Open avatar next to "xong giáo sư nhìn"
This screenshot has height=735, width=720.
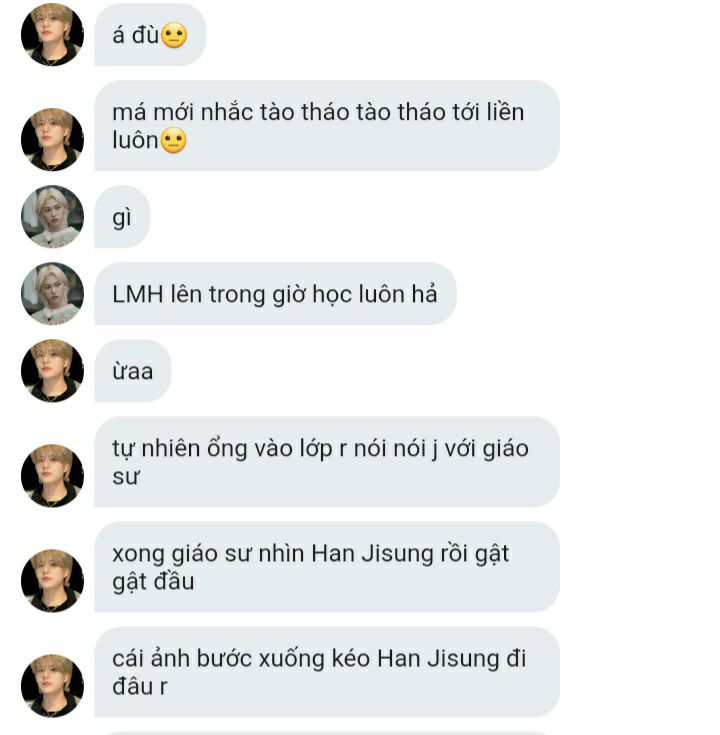pyautogui.click(x=52, y=580)
